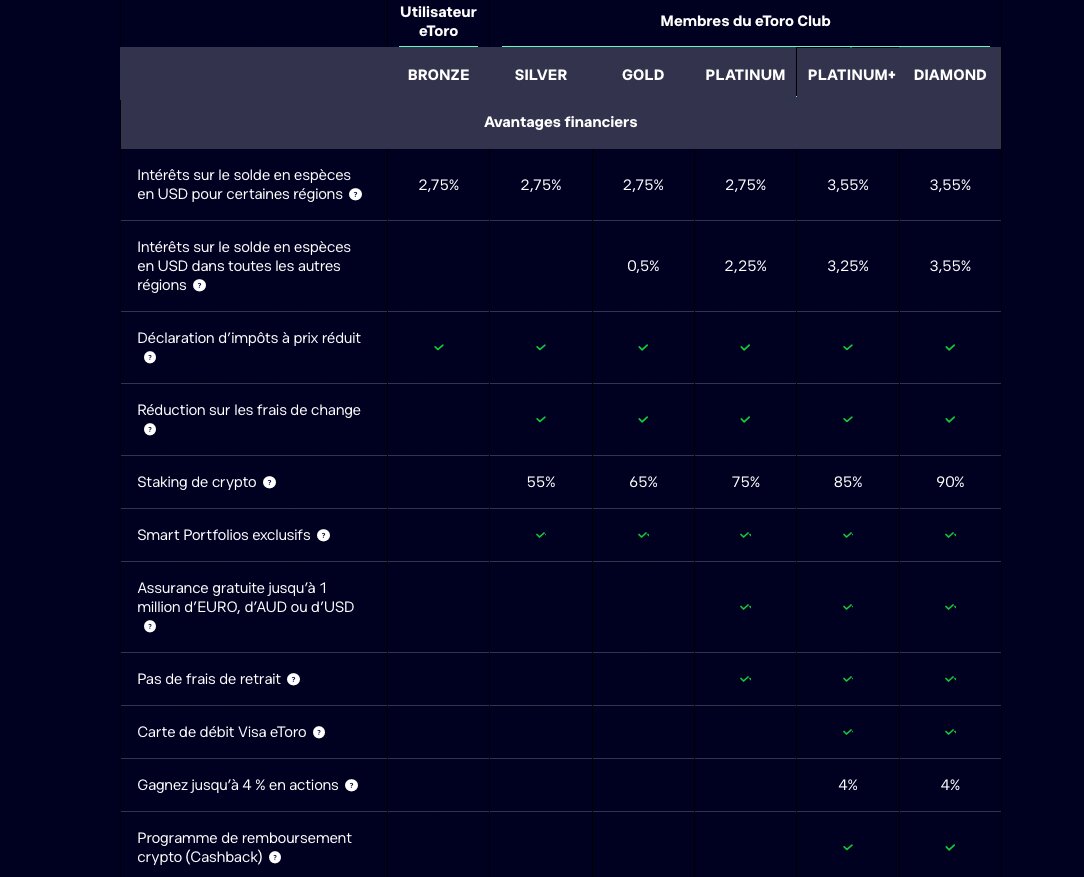This screenshot has height=877, width=1084.
Task: Open help icon for USD interest in autres régions
Action: (x=199, y=285)
